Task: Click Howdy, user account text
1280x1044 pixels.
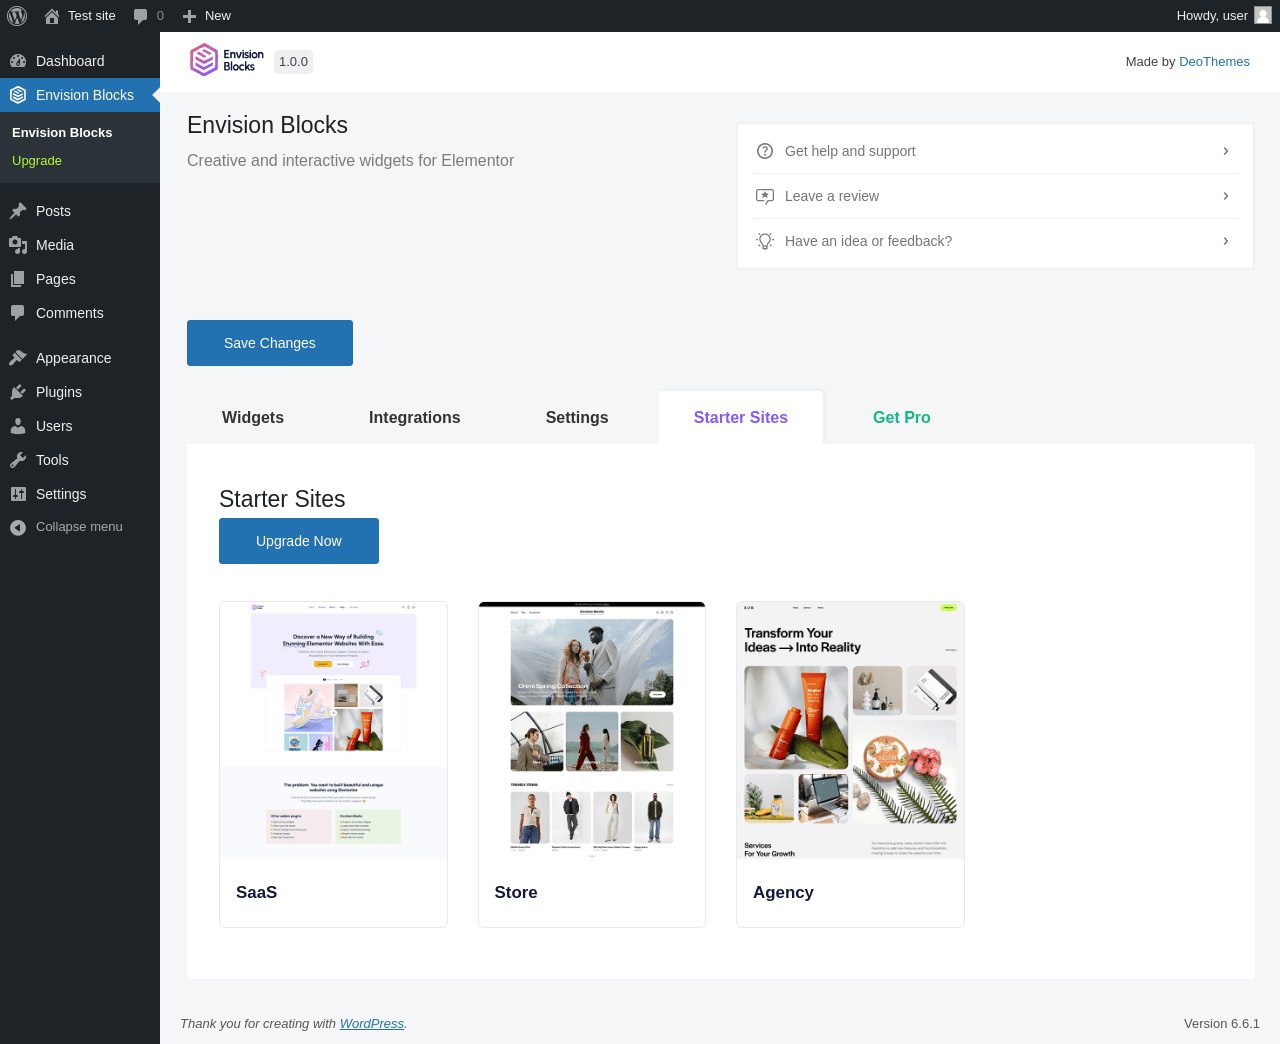Action: point(1212,16)
